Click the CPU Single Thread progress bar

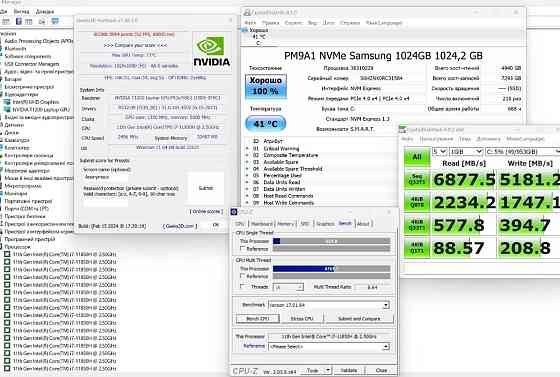point(331,241)
